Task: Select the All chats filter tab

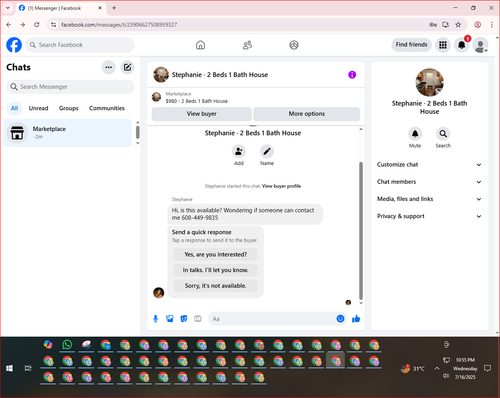Action: point(14,108)
